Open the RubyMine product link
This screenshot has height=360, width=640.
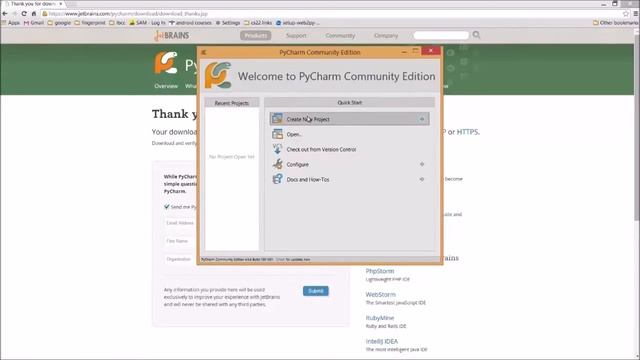click(380, 318)
